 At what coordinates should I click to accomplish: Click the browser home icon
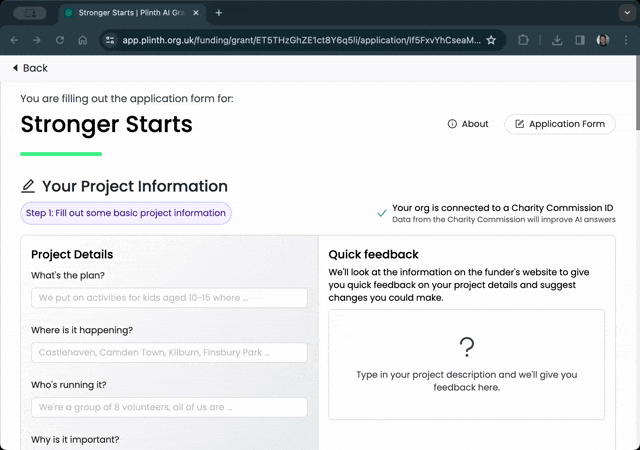pyautogui.click(x=83, y=40)
